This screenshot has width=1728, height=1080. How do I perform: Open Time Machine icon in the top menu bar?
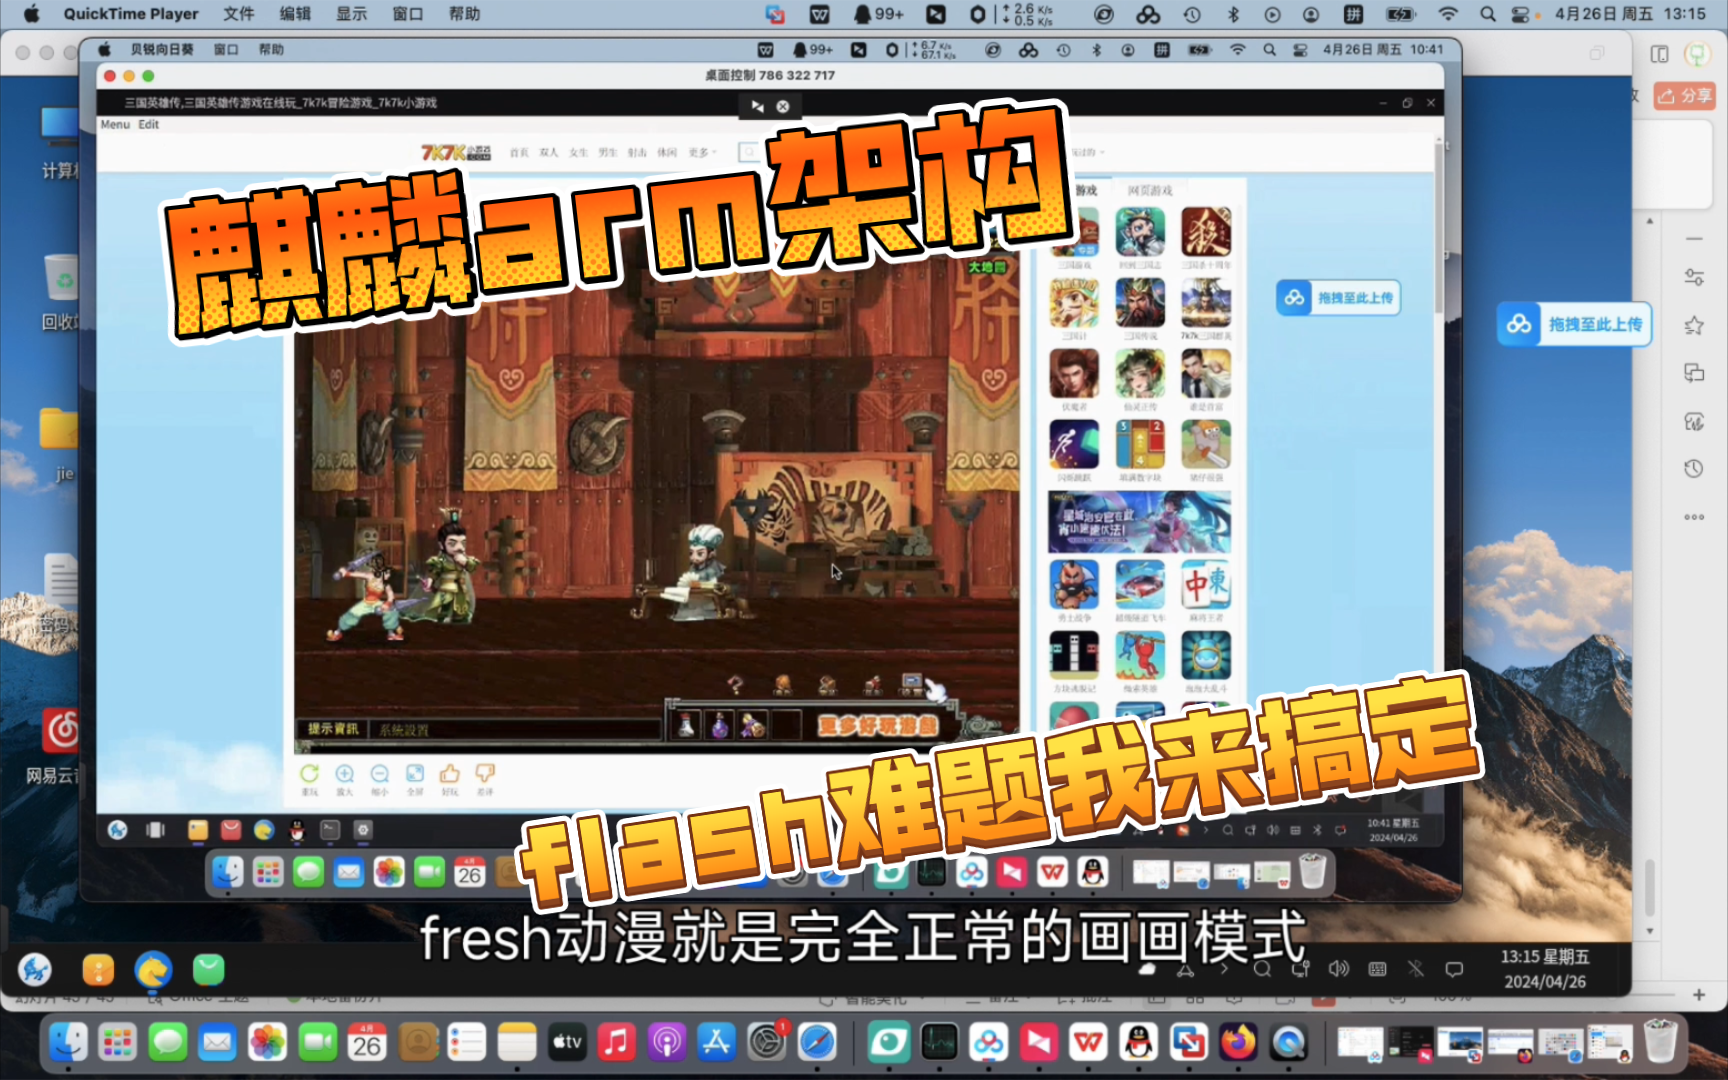1192,14
